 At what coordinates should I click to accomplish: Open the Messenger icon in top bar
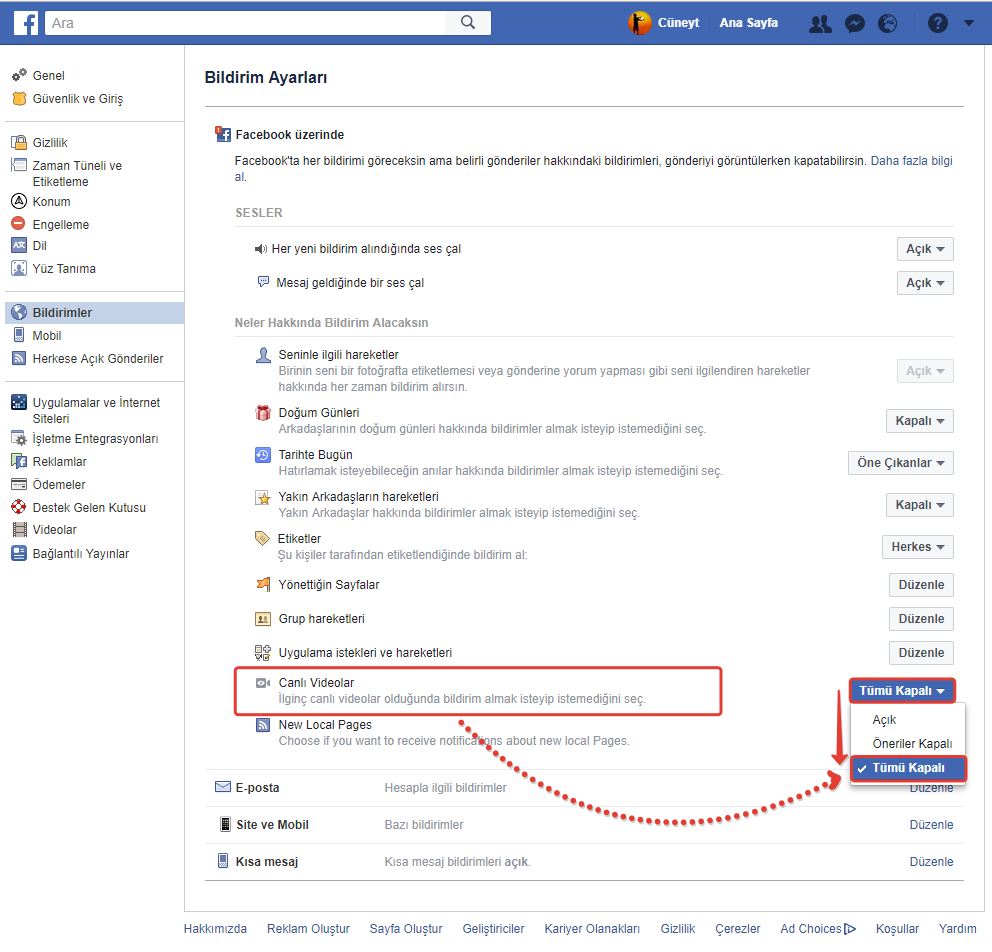click(x=854, y=24)
